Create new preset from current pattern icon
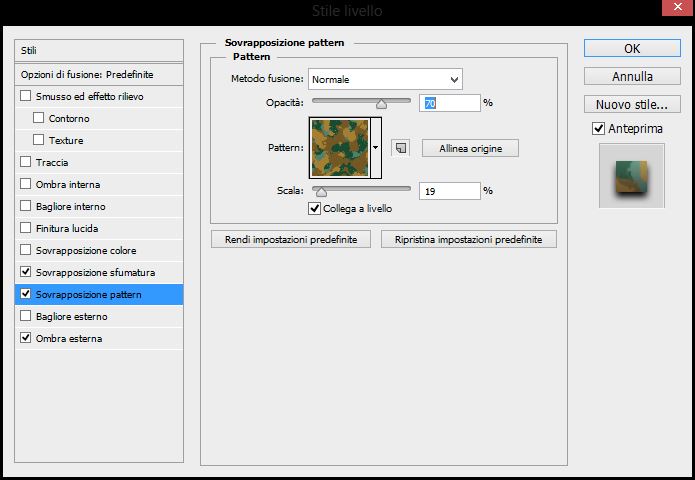 401,148
